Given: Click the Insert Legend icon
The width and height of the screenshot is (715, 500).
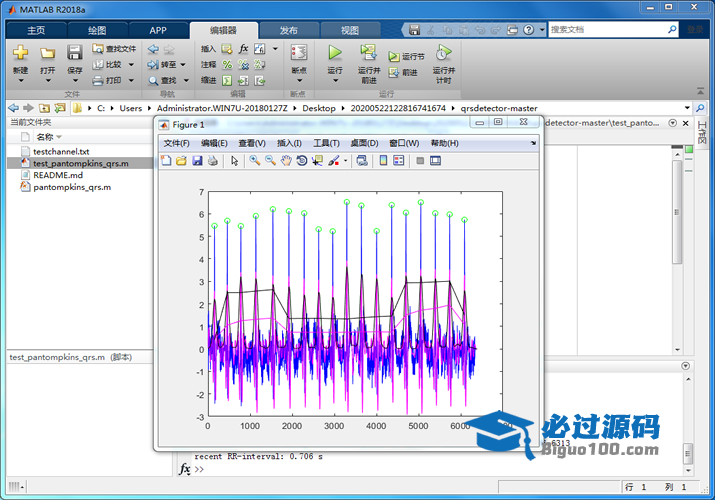Looking at the screenshot, I should [x=399, y=160].
